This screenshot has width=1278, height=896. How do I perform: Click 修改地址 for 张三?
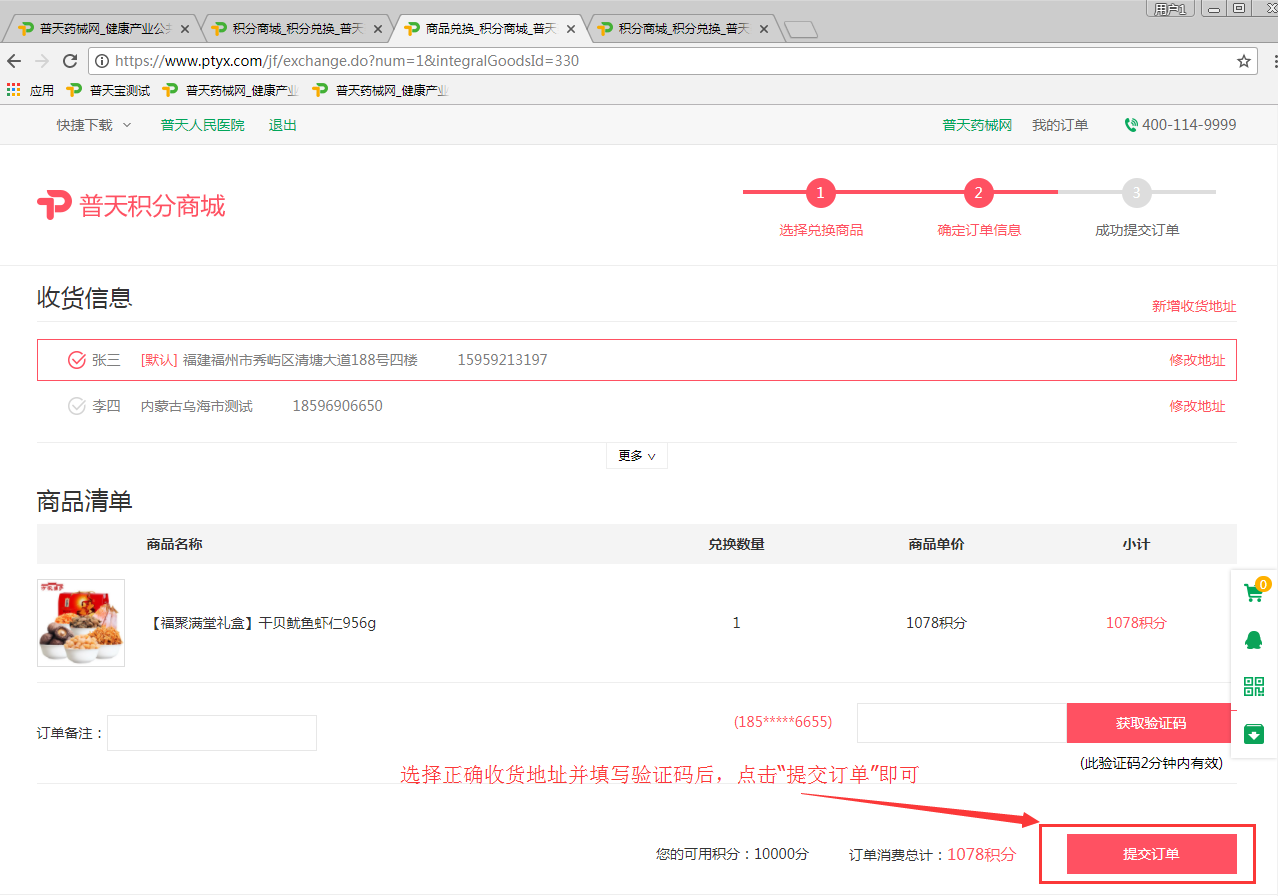pos(1197,360)
